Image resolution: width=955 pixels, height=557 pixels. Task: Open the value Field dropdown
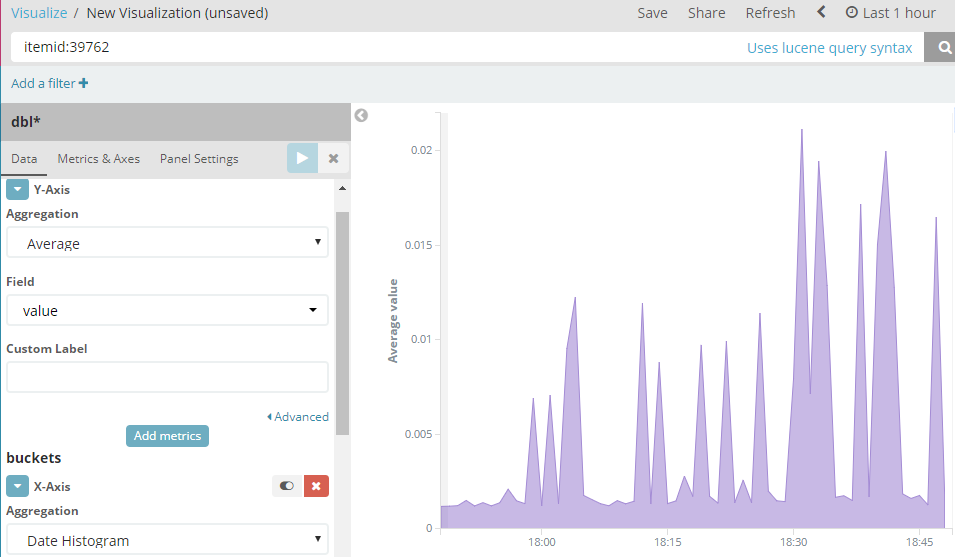[x=167, y=310]
